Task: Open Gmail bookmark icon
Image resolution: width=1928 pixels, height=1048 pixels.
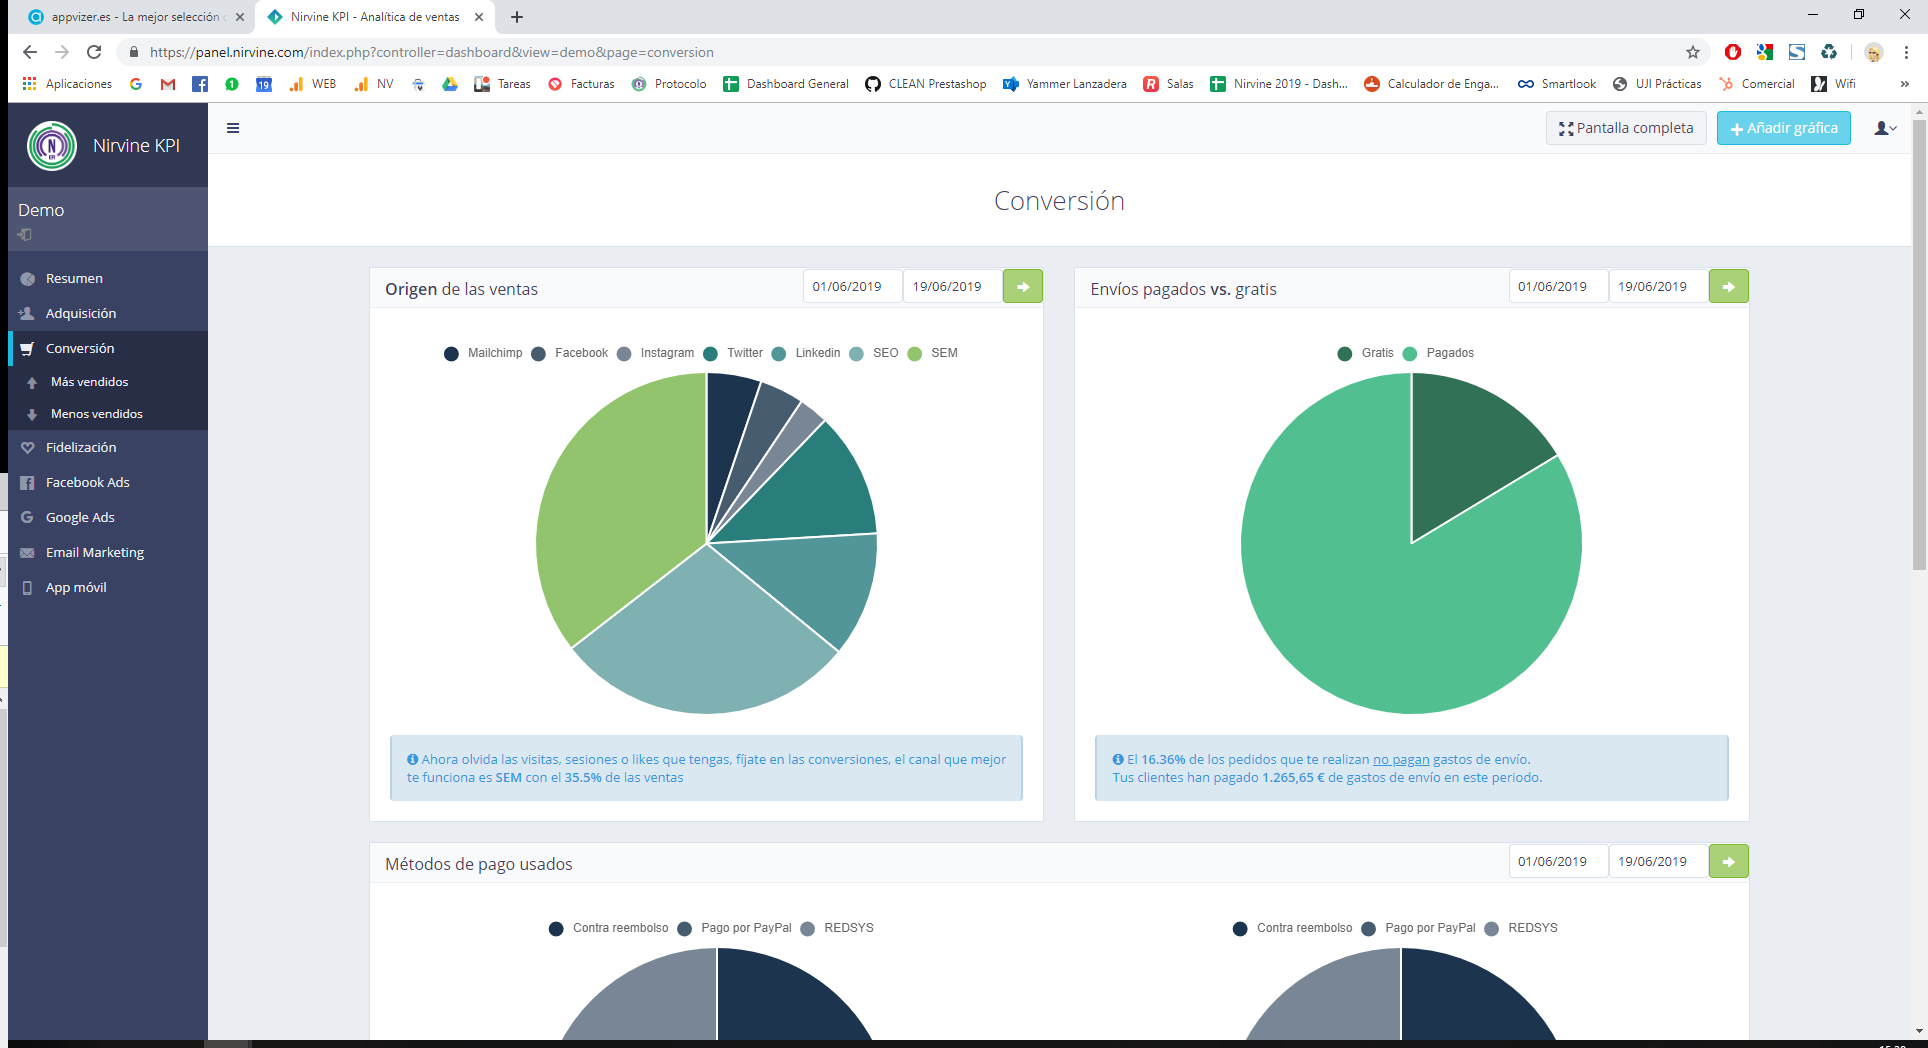Action: point(168,84)
